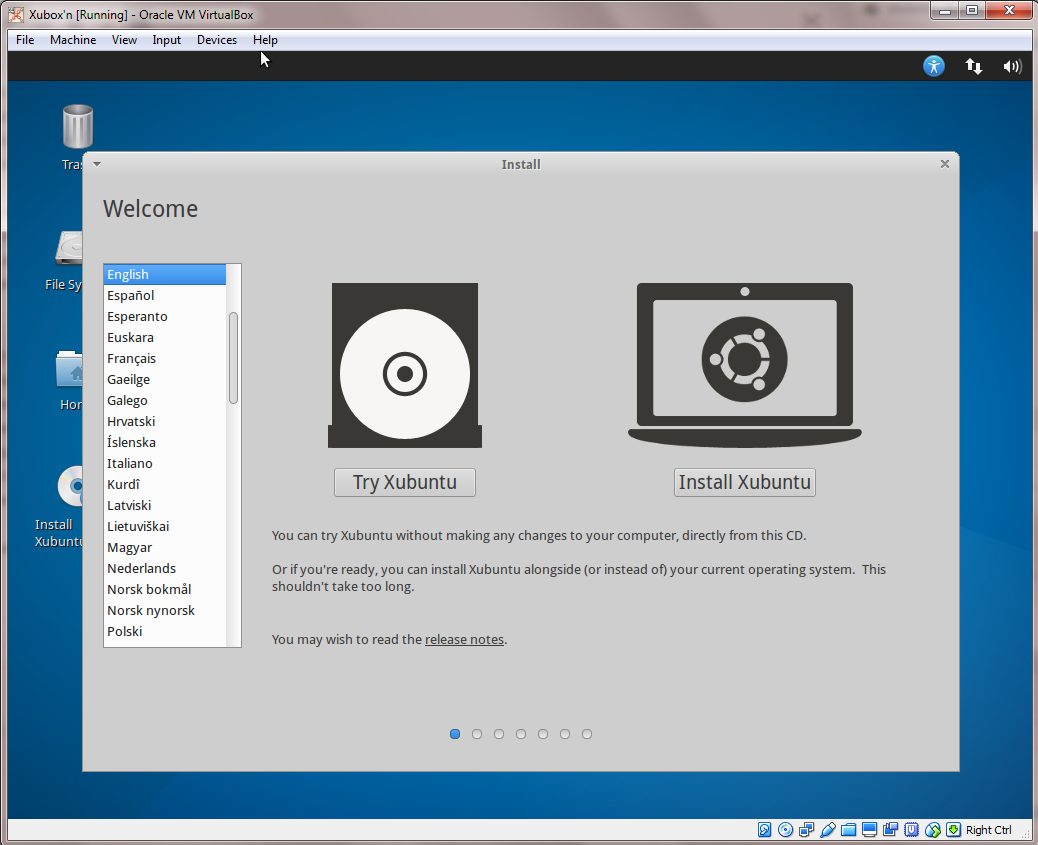This screenshot has height=845, width=1038.
Task: Open the release notes link
Action: click(464, 640)
